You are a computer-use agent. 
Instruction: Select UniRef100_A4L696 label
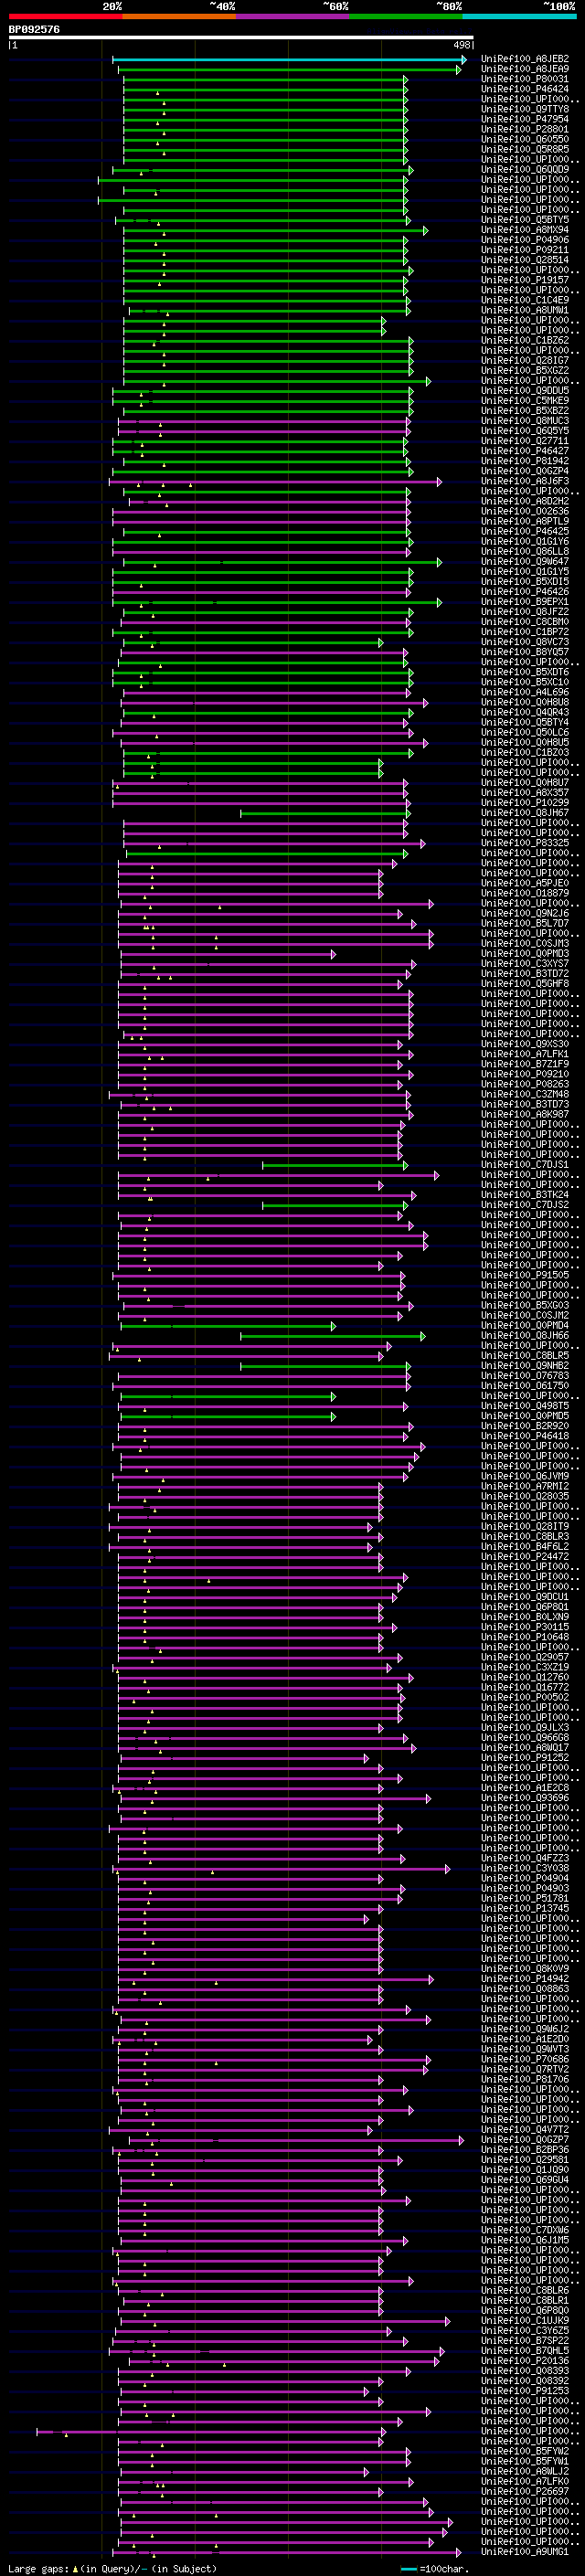point(525,692)
